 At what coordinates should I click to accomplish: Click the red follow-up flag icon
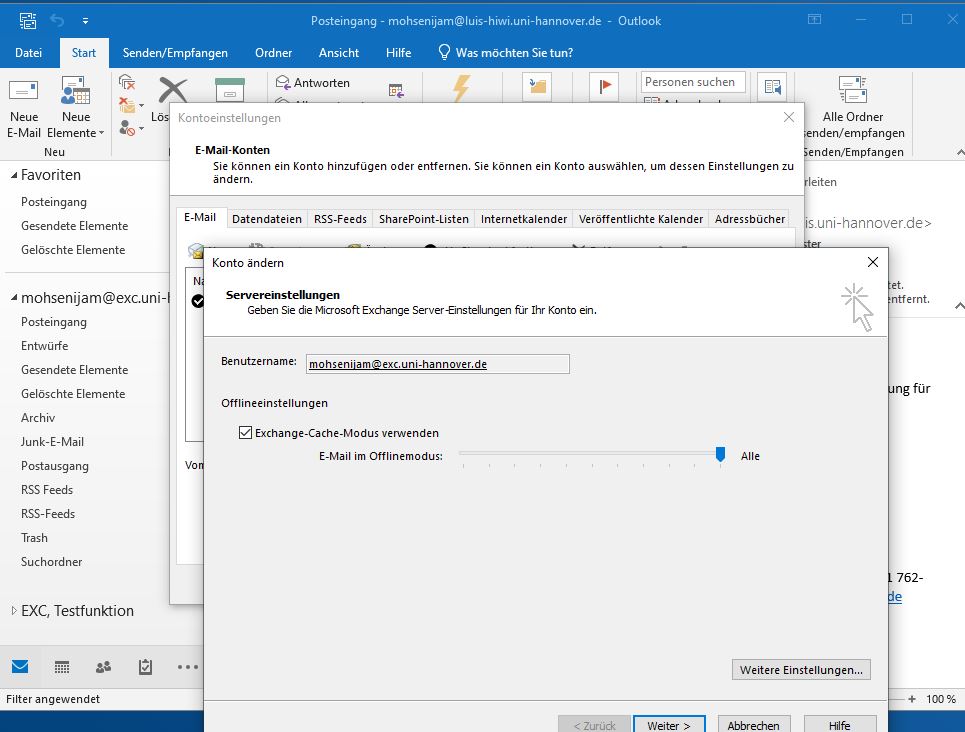coord(604,86)
